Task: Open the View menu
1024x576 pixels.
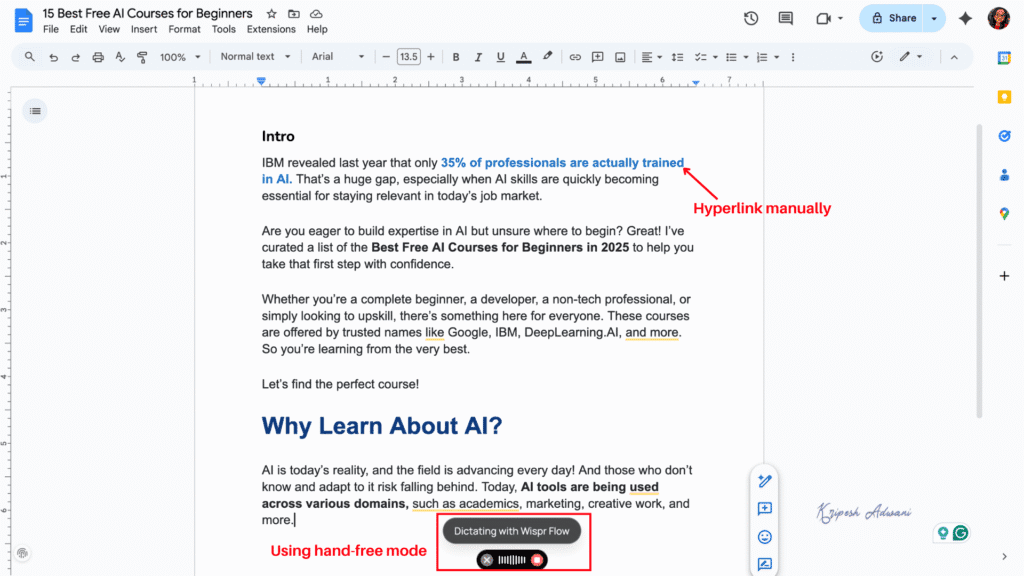Action: (109, 29)
